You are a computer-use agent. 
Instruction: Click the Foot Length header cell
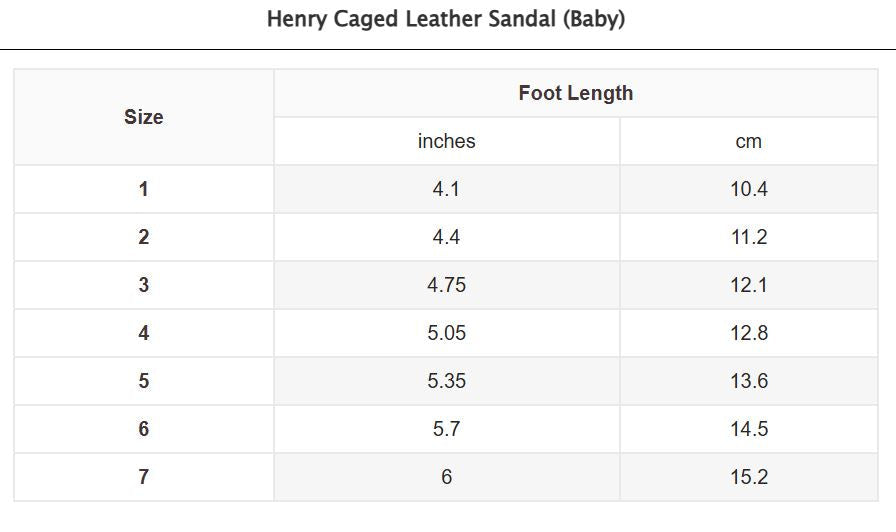(575, 93)
